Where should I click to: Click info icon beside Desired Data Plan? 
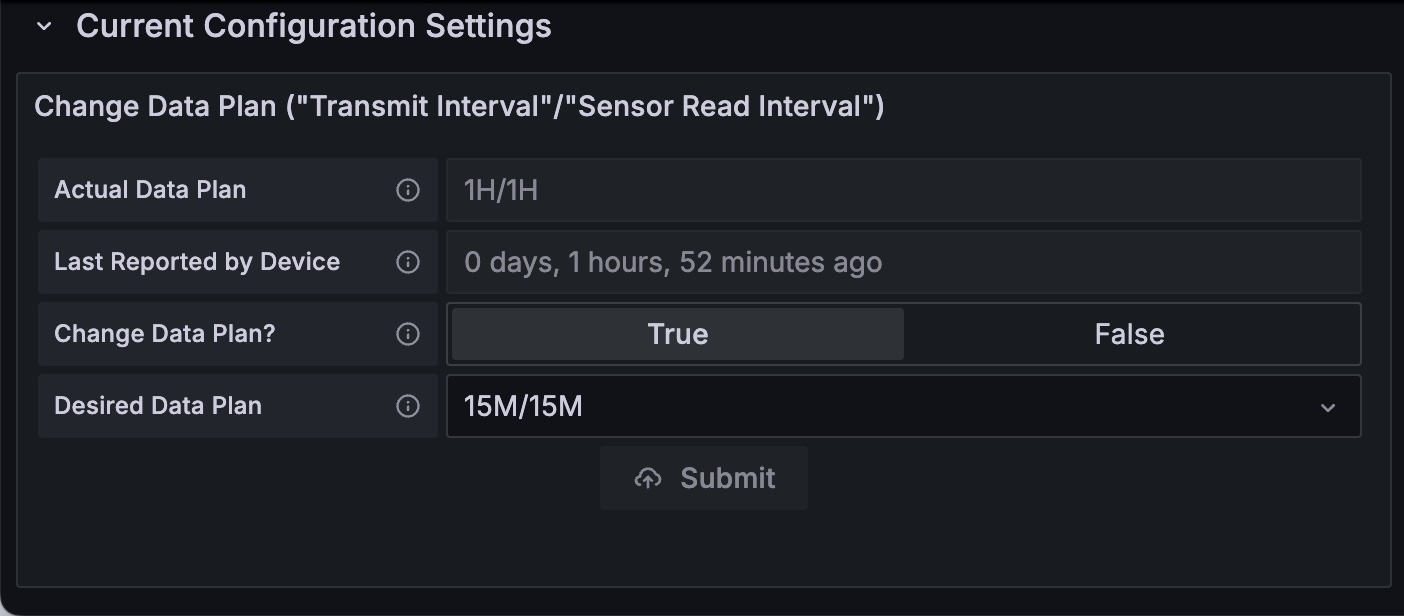tap(408, 406)
